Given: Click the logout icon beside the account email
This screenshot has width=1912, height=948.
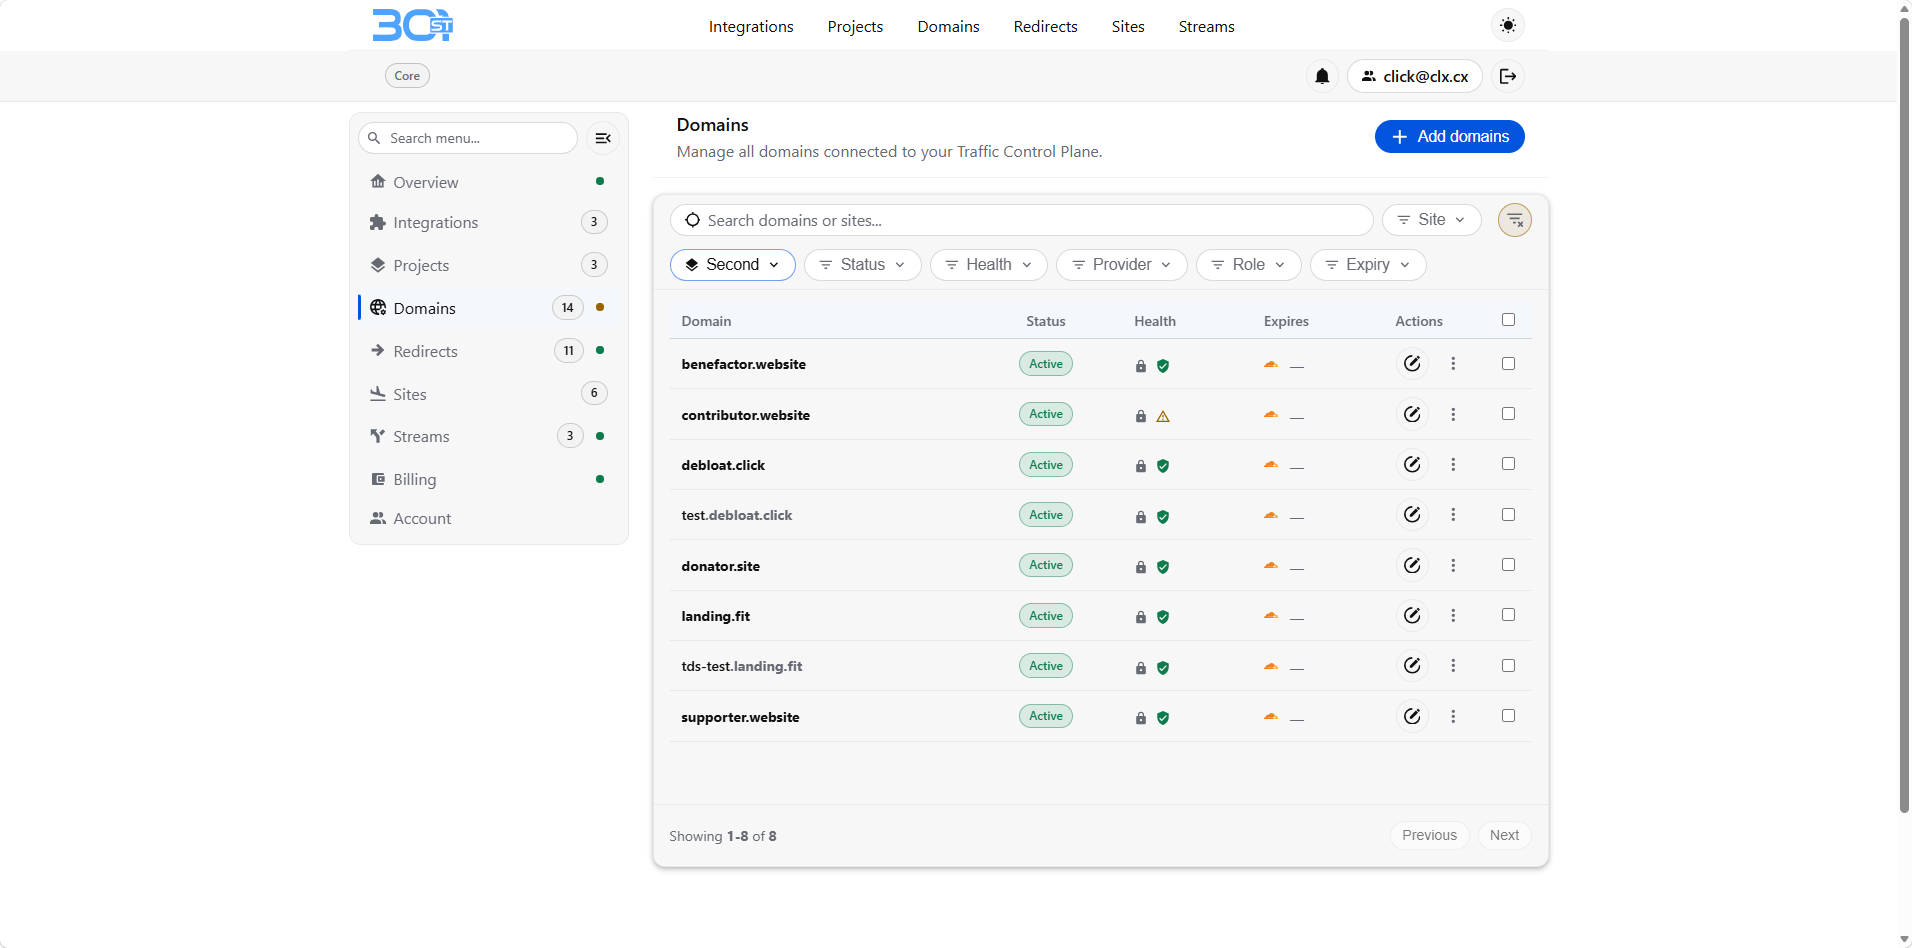Looking at the screenshot, I should [1508, 76].
